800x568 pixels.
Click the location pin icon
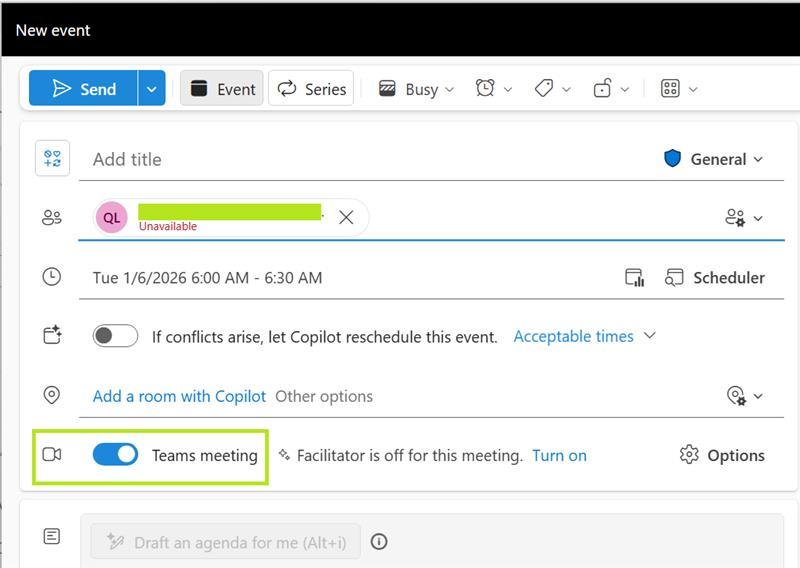pyautogui.click(x=52, y=395)
